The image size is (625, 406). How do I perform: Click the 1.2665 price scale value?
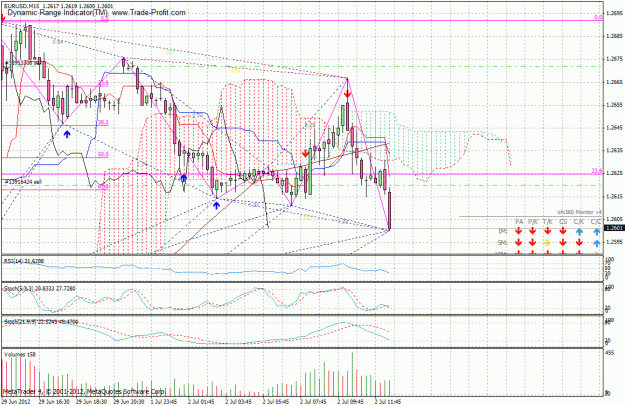(614, 82)
